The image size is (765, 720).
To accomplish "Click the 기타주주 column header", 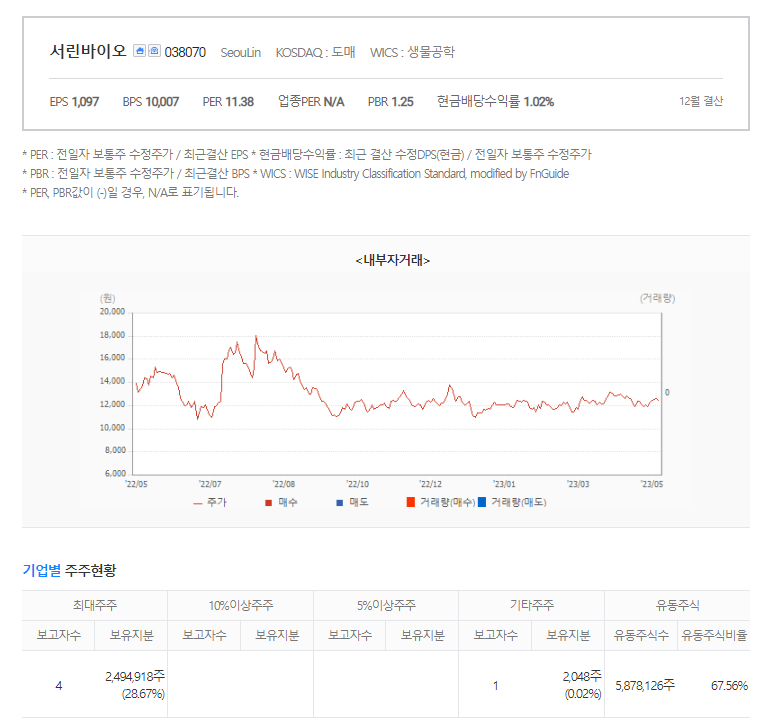I will point(532,605).
